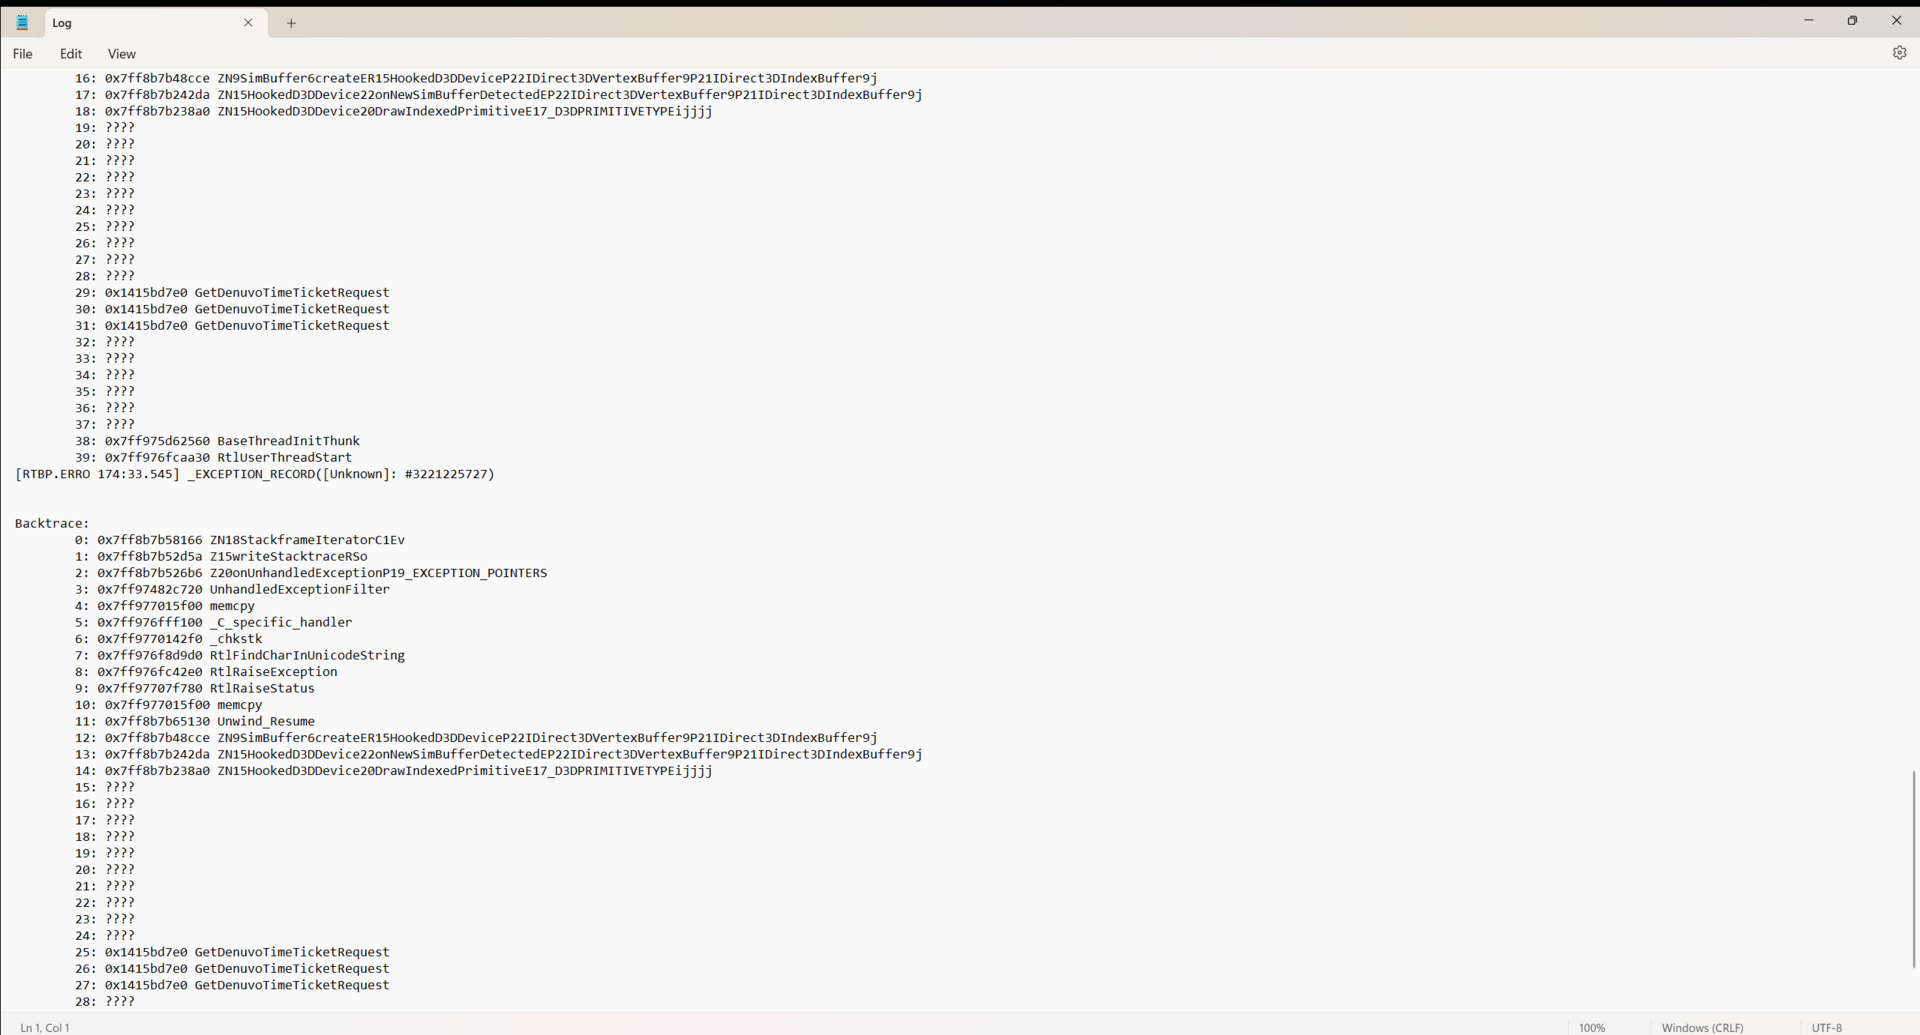Click the RTBP.ERRO exception record line
1920x1035 pixels.
pyautogui.click(x=255, y=474)
